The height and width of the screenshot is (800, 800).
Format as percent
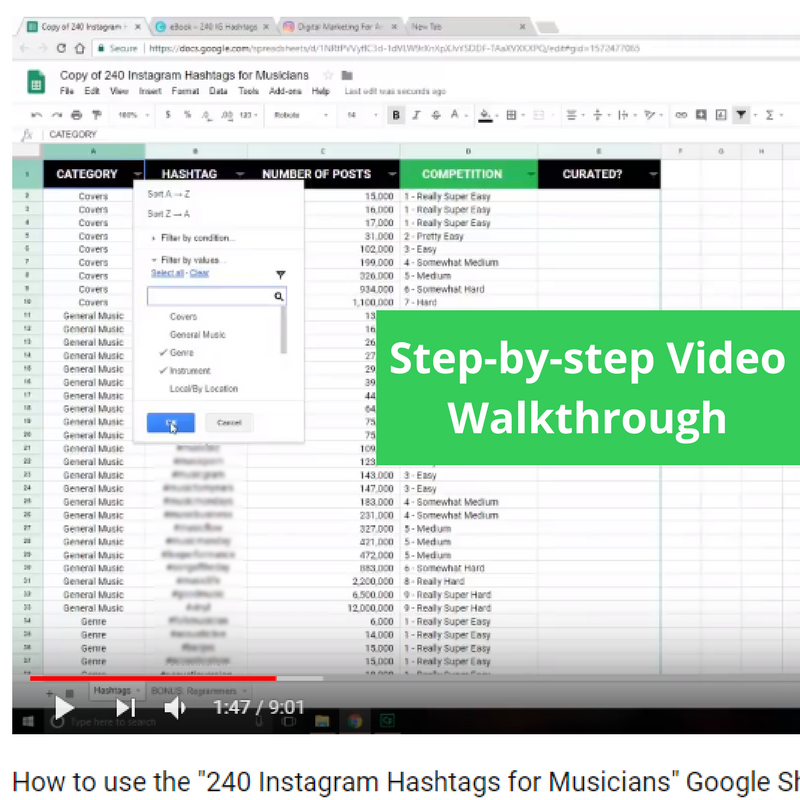[x=187, y=115]
